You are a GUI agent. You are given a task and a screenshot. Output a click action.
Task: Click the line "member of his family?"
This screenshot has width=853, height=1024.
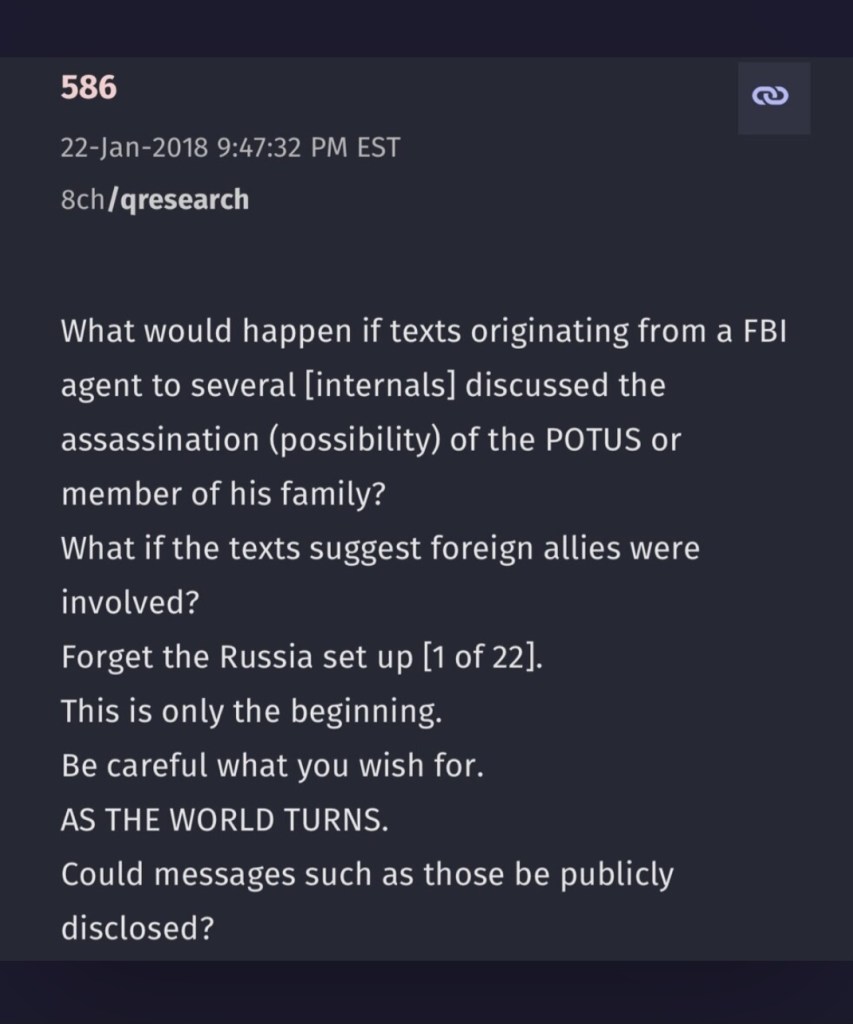pyautogui.click(x=223, y=494)
